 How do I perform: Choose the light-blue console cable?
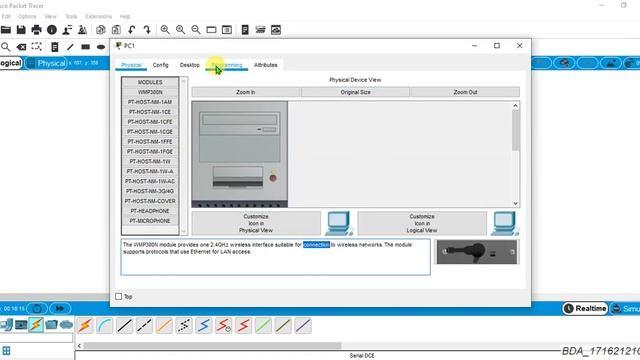[x=105, y=326]
